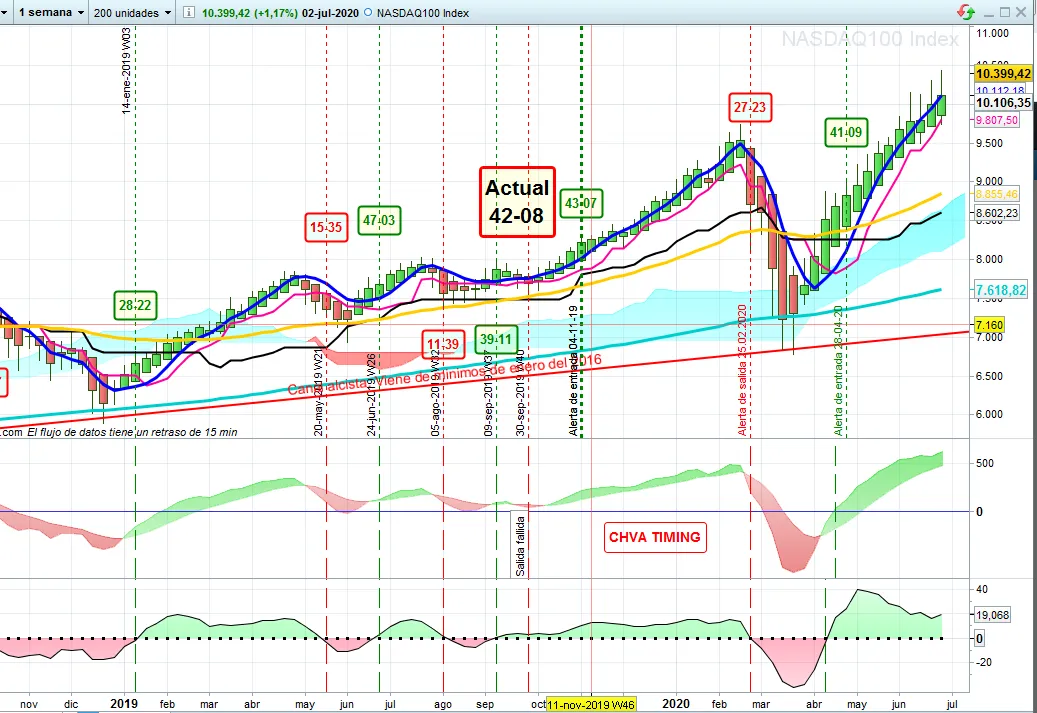Select the "Actual 42-08" annotation box

517,201
